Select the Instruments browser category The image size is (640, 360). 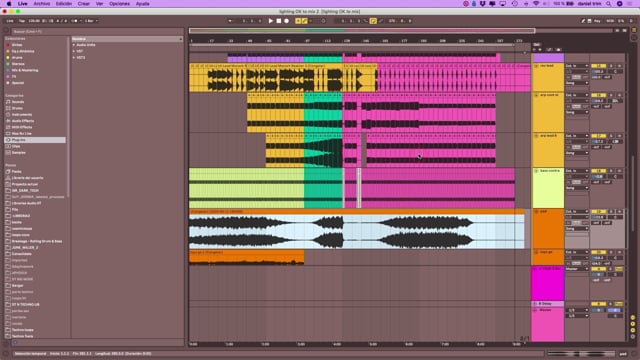(x=22, y=115)
